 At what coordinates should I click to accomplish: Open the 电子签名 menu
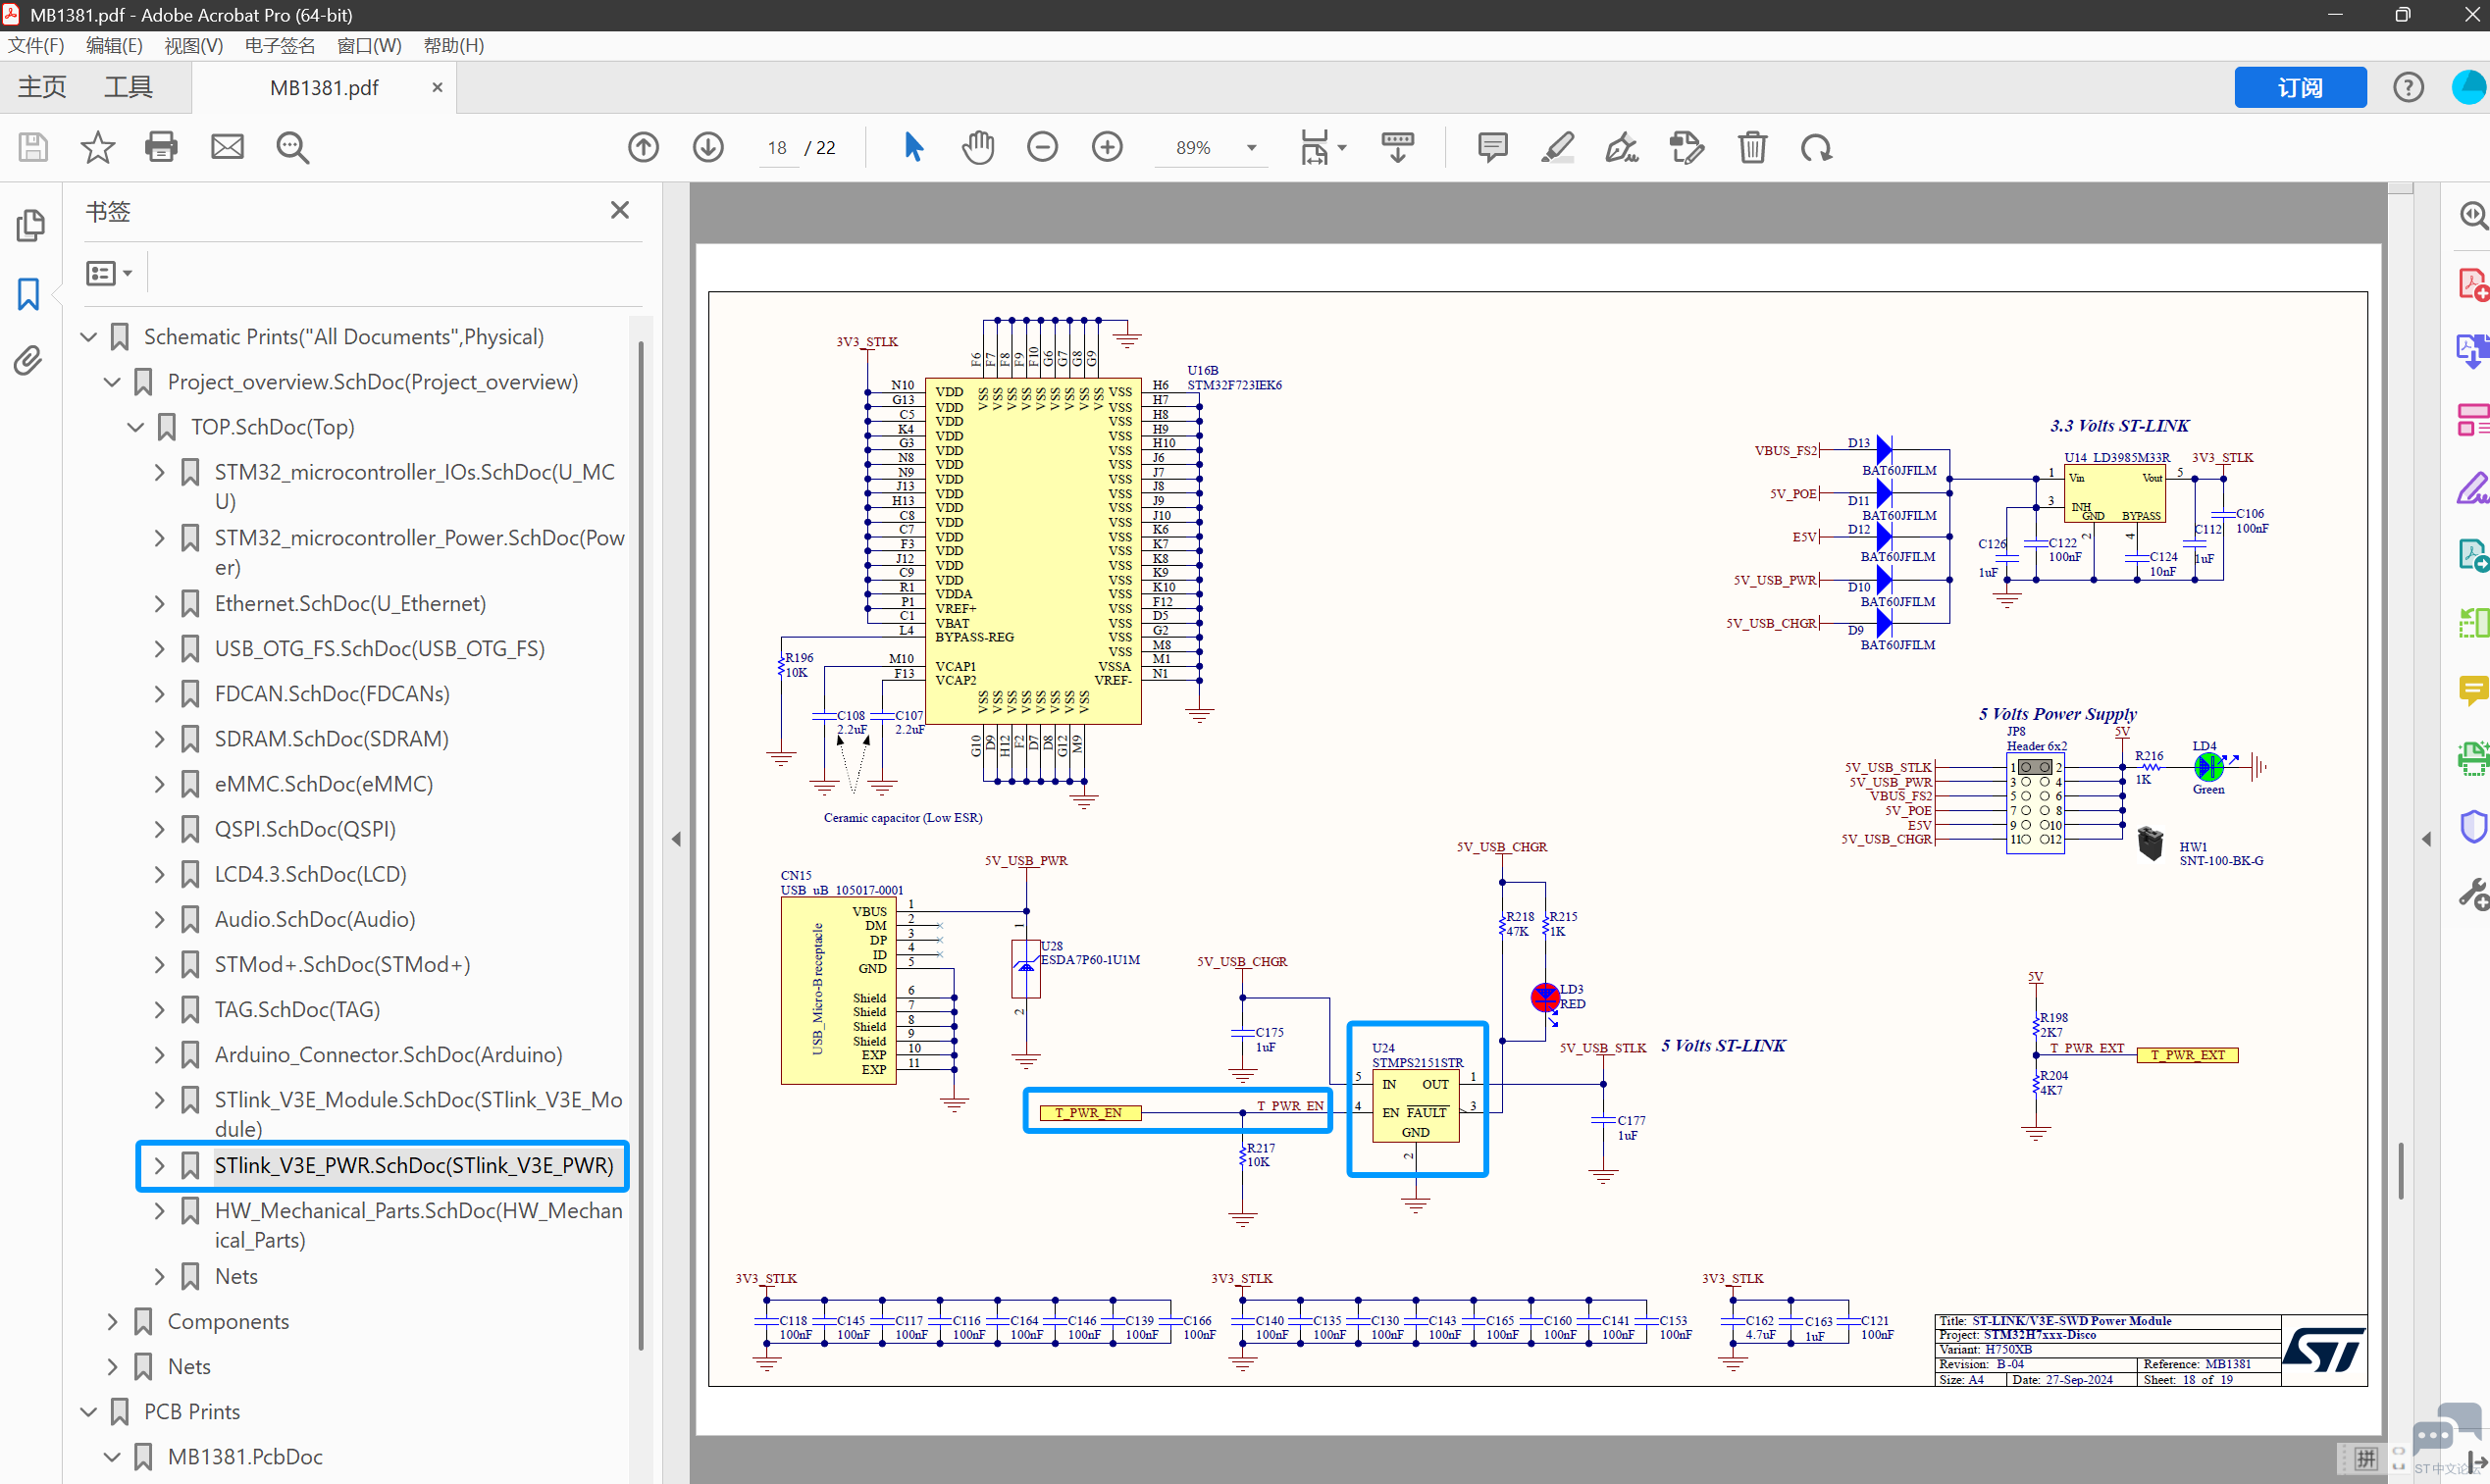pos(280,46)
